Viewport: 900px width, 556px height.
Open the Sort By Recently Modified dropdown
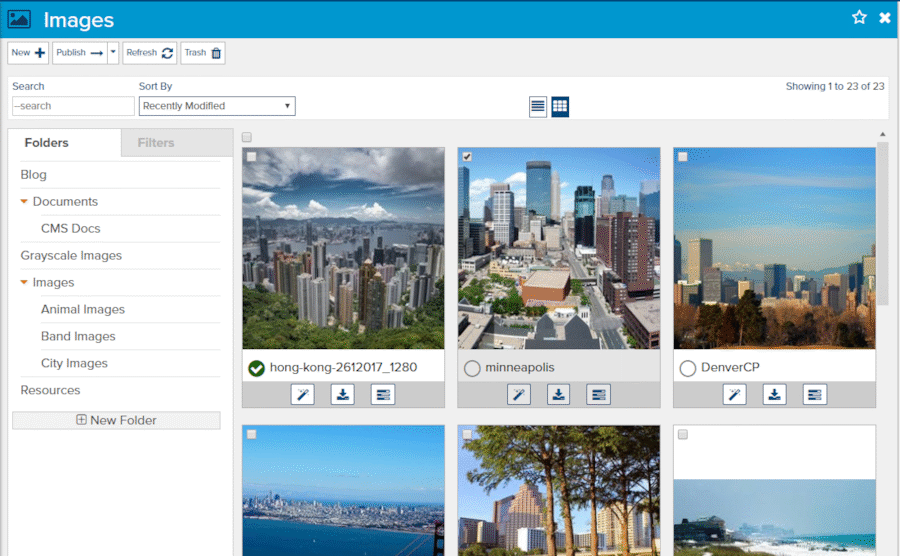click(217, 106)
